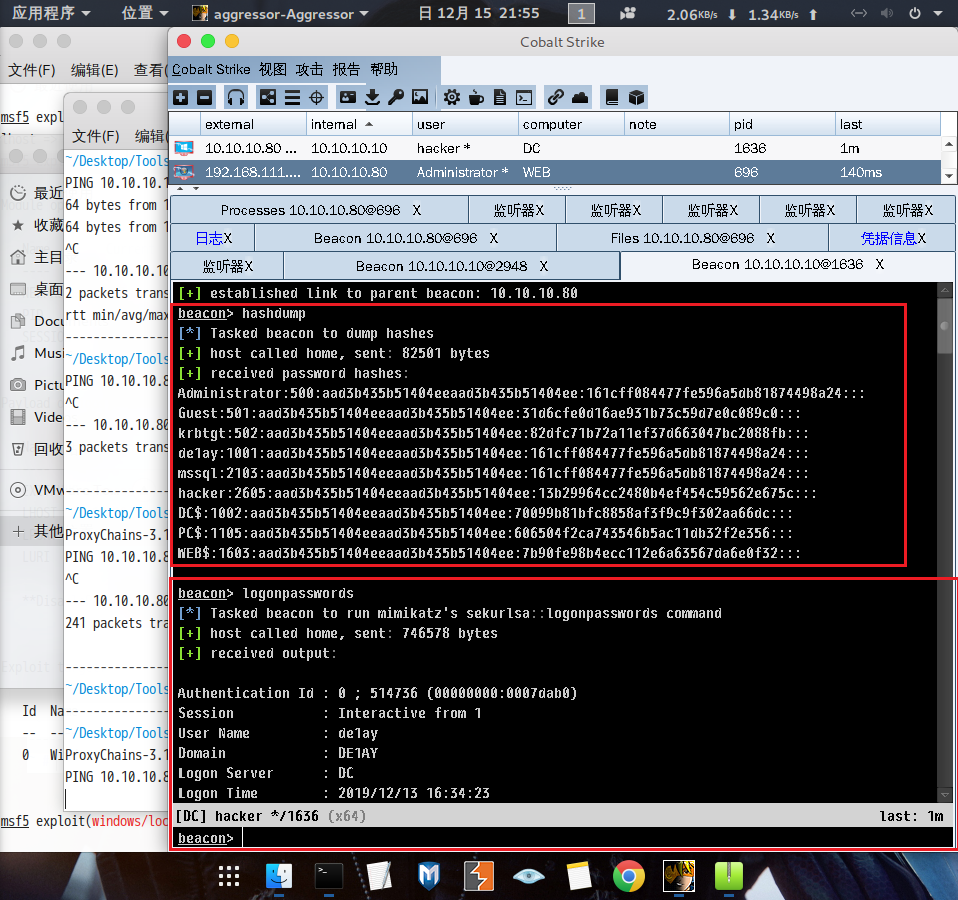Click the terminal scripted web delivery icon

click(x=524, y=97)
